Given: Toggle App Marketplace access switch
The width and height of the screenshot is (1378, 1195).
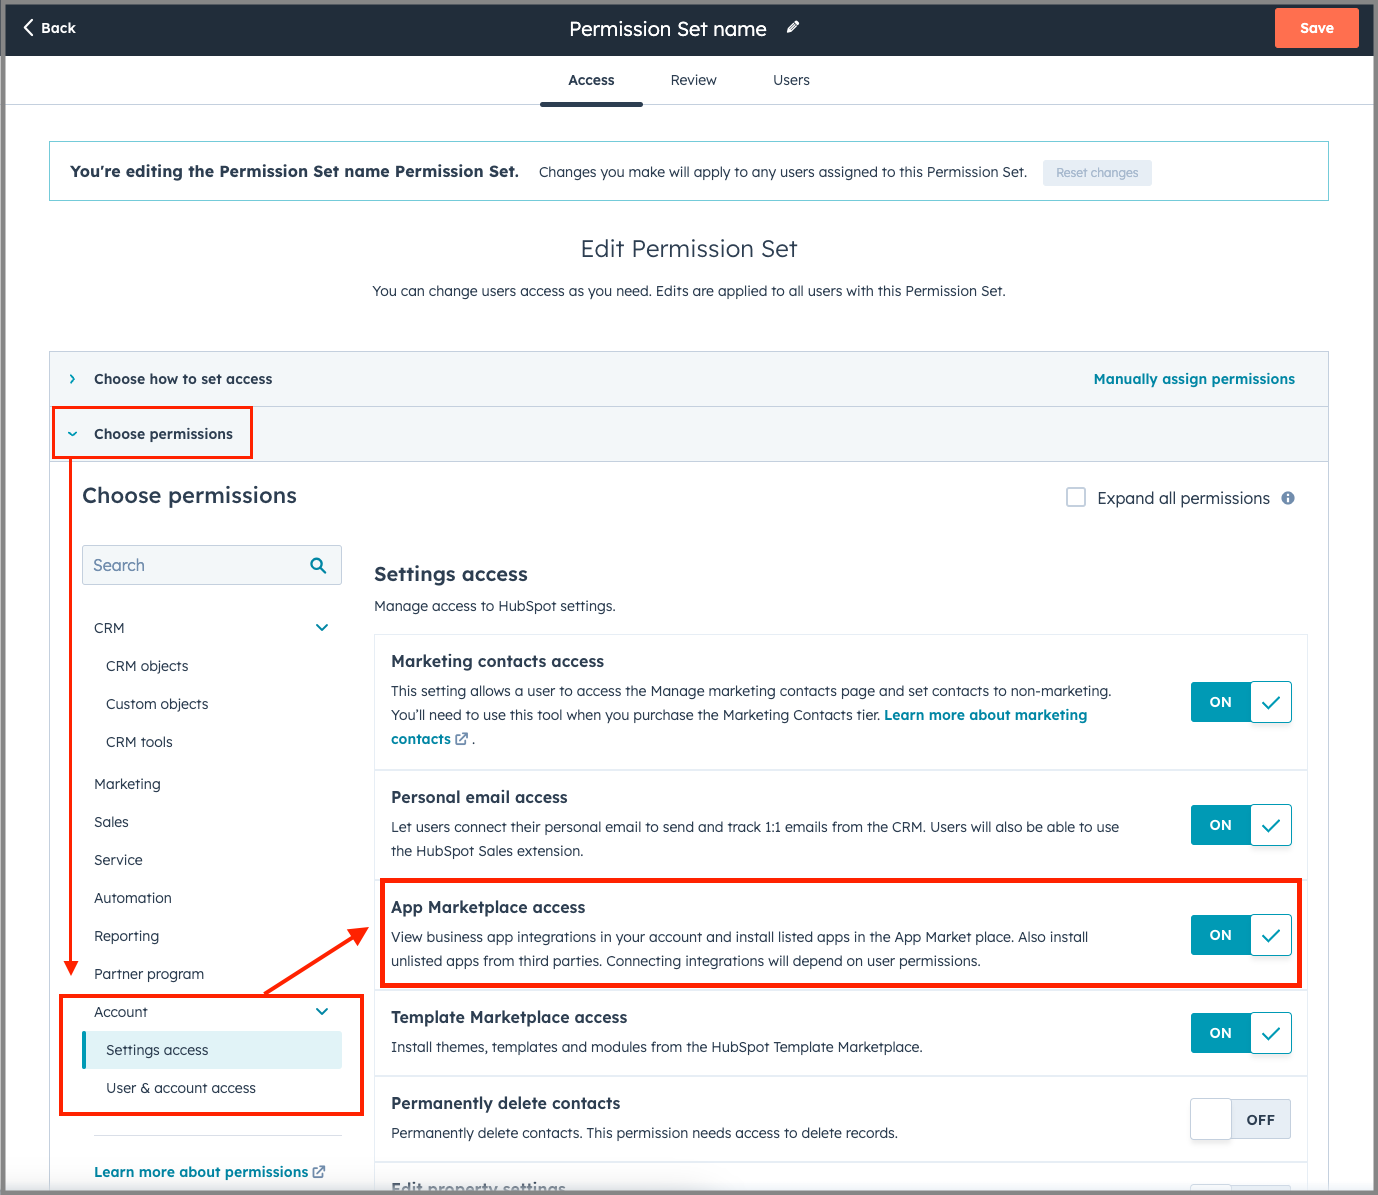Looking at the screenshot, I should coord(1241,935).
